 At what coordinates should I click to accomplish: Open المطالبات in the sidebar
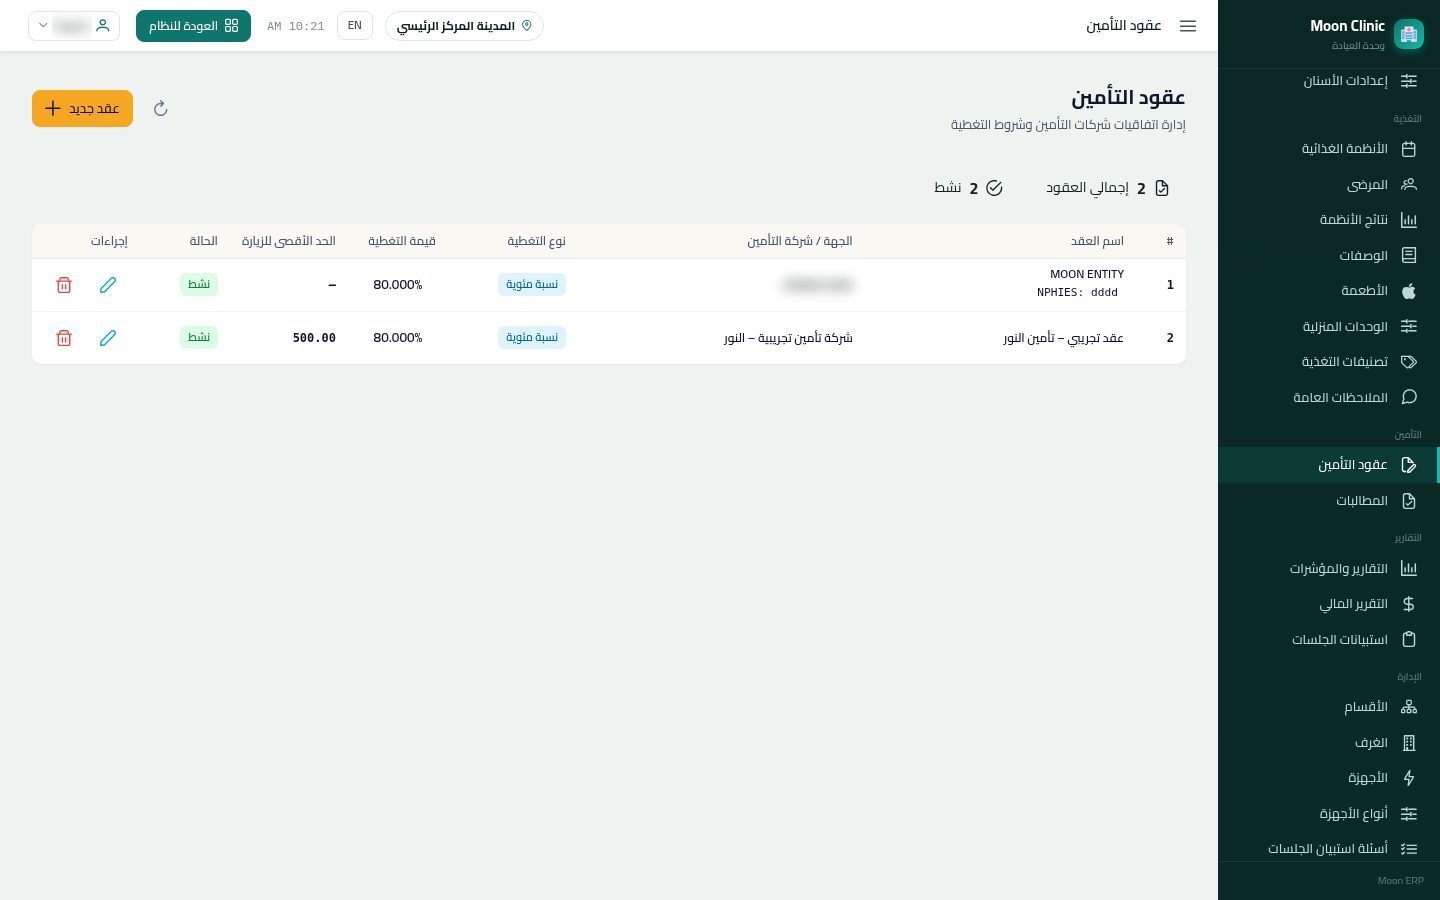click(x=1328, y=501)
